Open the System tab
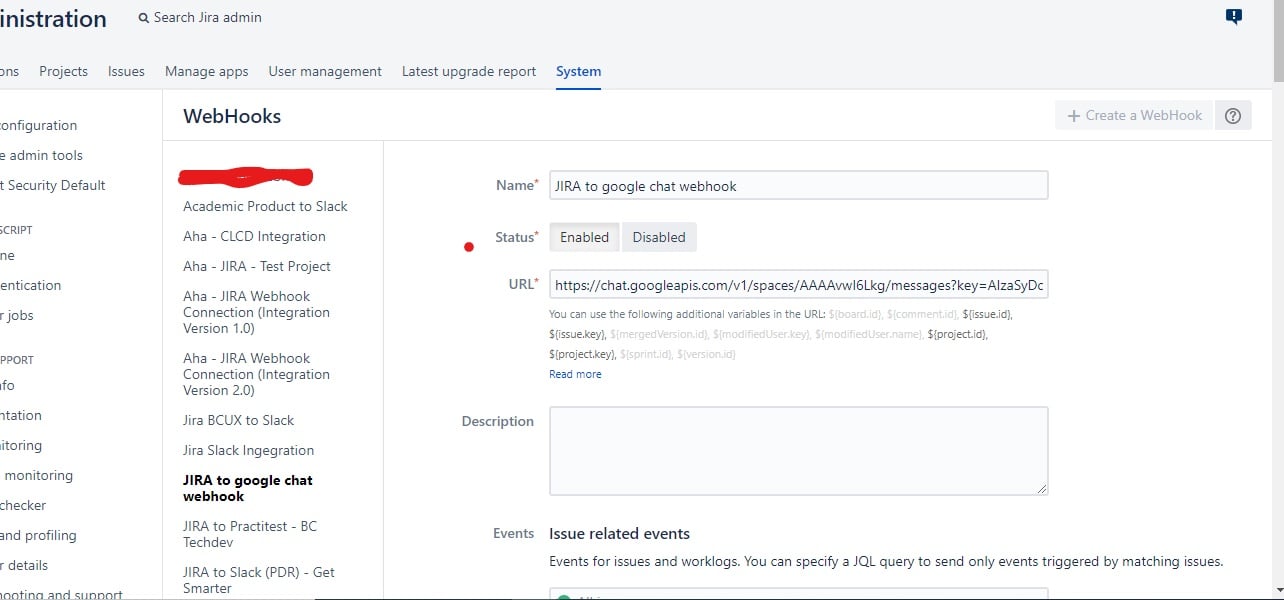 coord(578,71)
